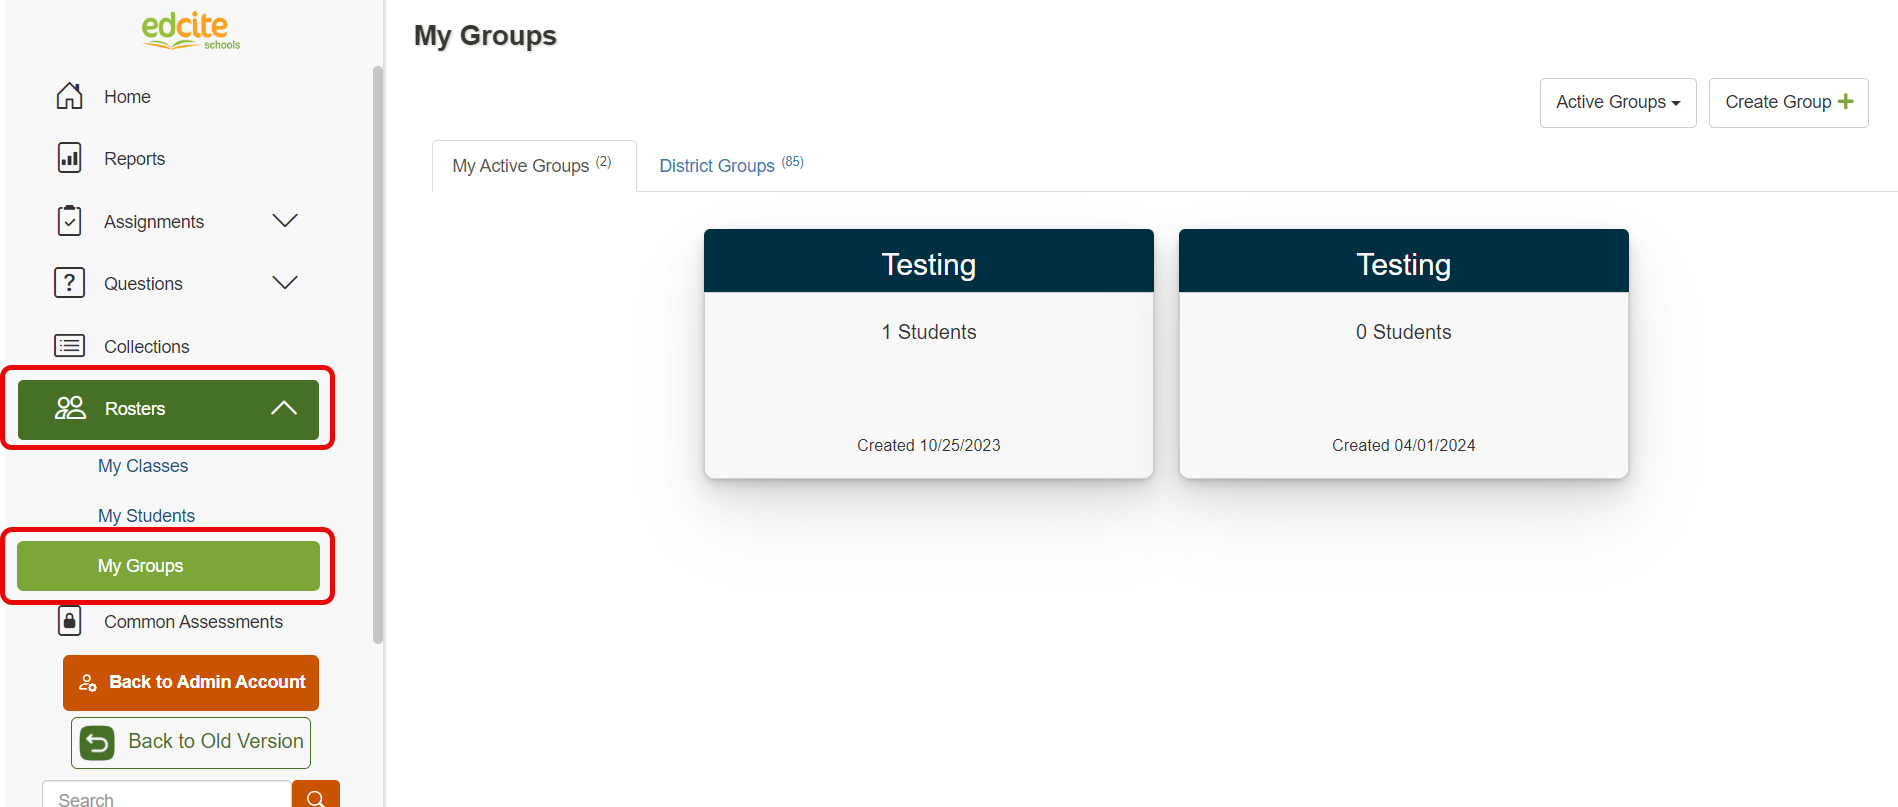Click the Rosters menu label
The width and height of the screenshot is (1898, 807).
(135, 409)
